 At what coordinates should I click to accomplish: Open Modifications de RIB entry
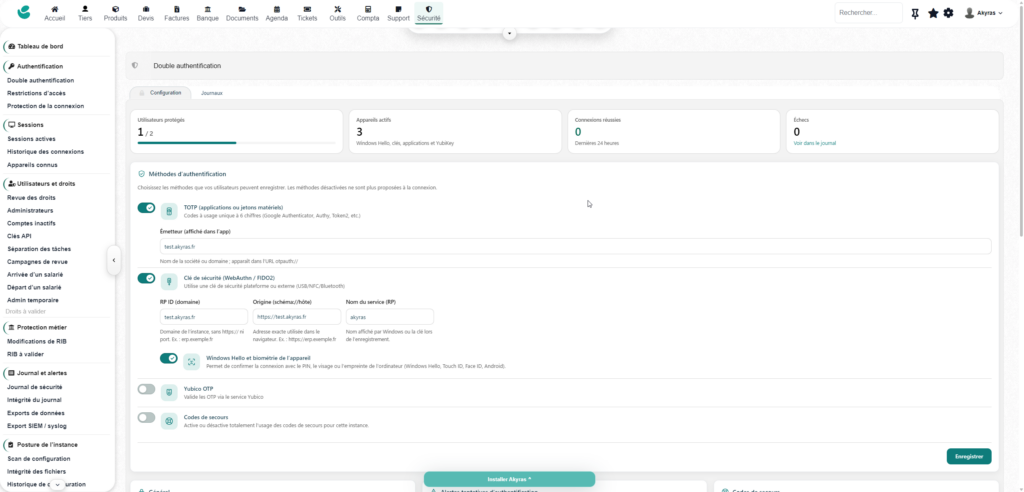pos(37,341)
